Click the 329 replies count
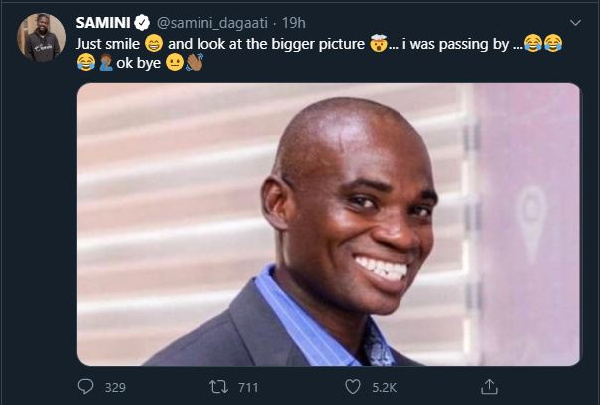This screenshot has height=405, width=600. pyautogui.click(x=114, y=386)
